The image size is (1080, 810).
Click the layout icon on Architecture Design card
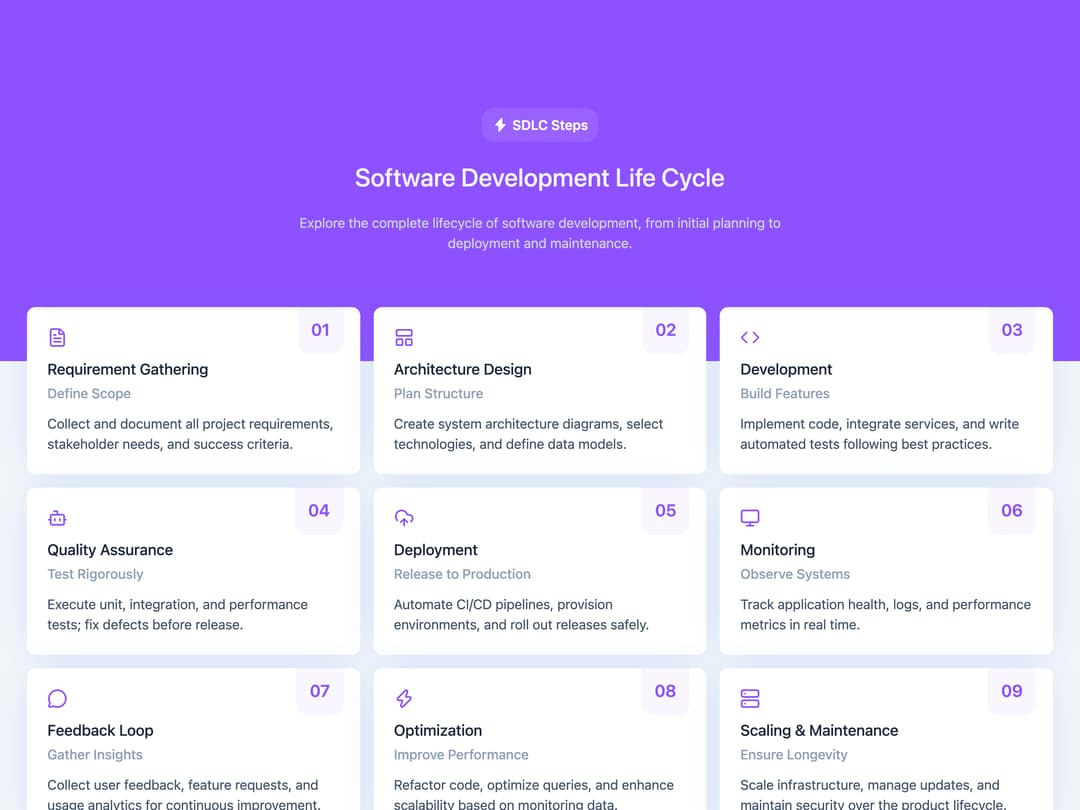404,337
